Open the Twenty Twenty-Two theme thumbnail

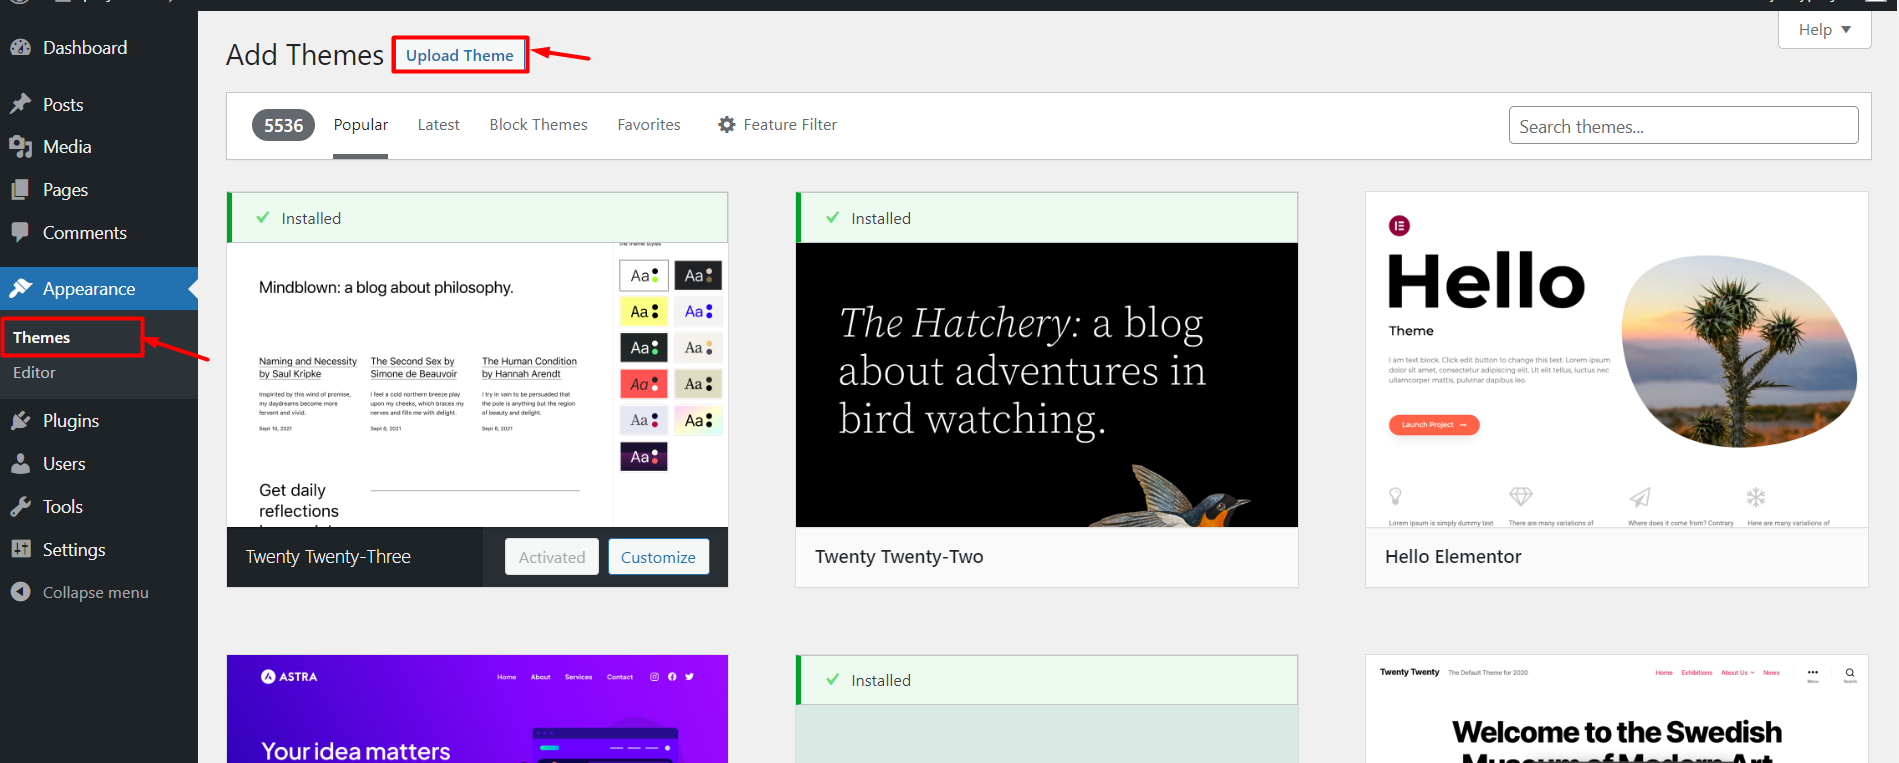(x=1046, y=384)
